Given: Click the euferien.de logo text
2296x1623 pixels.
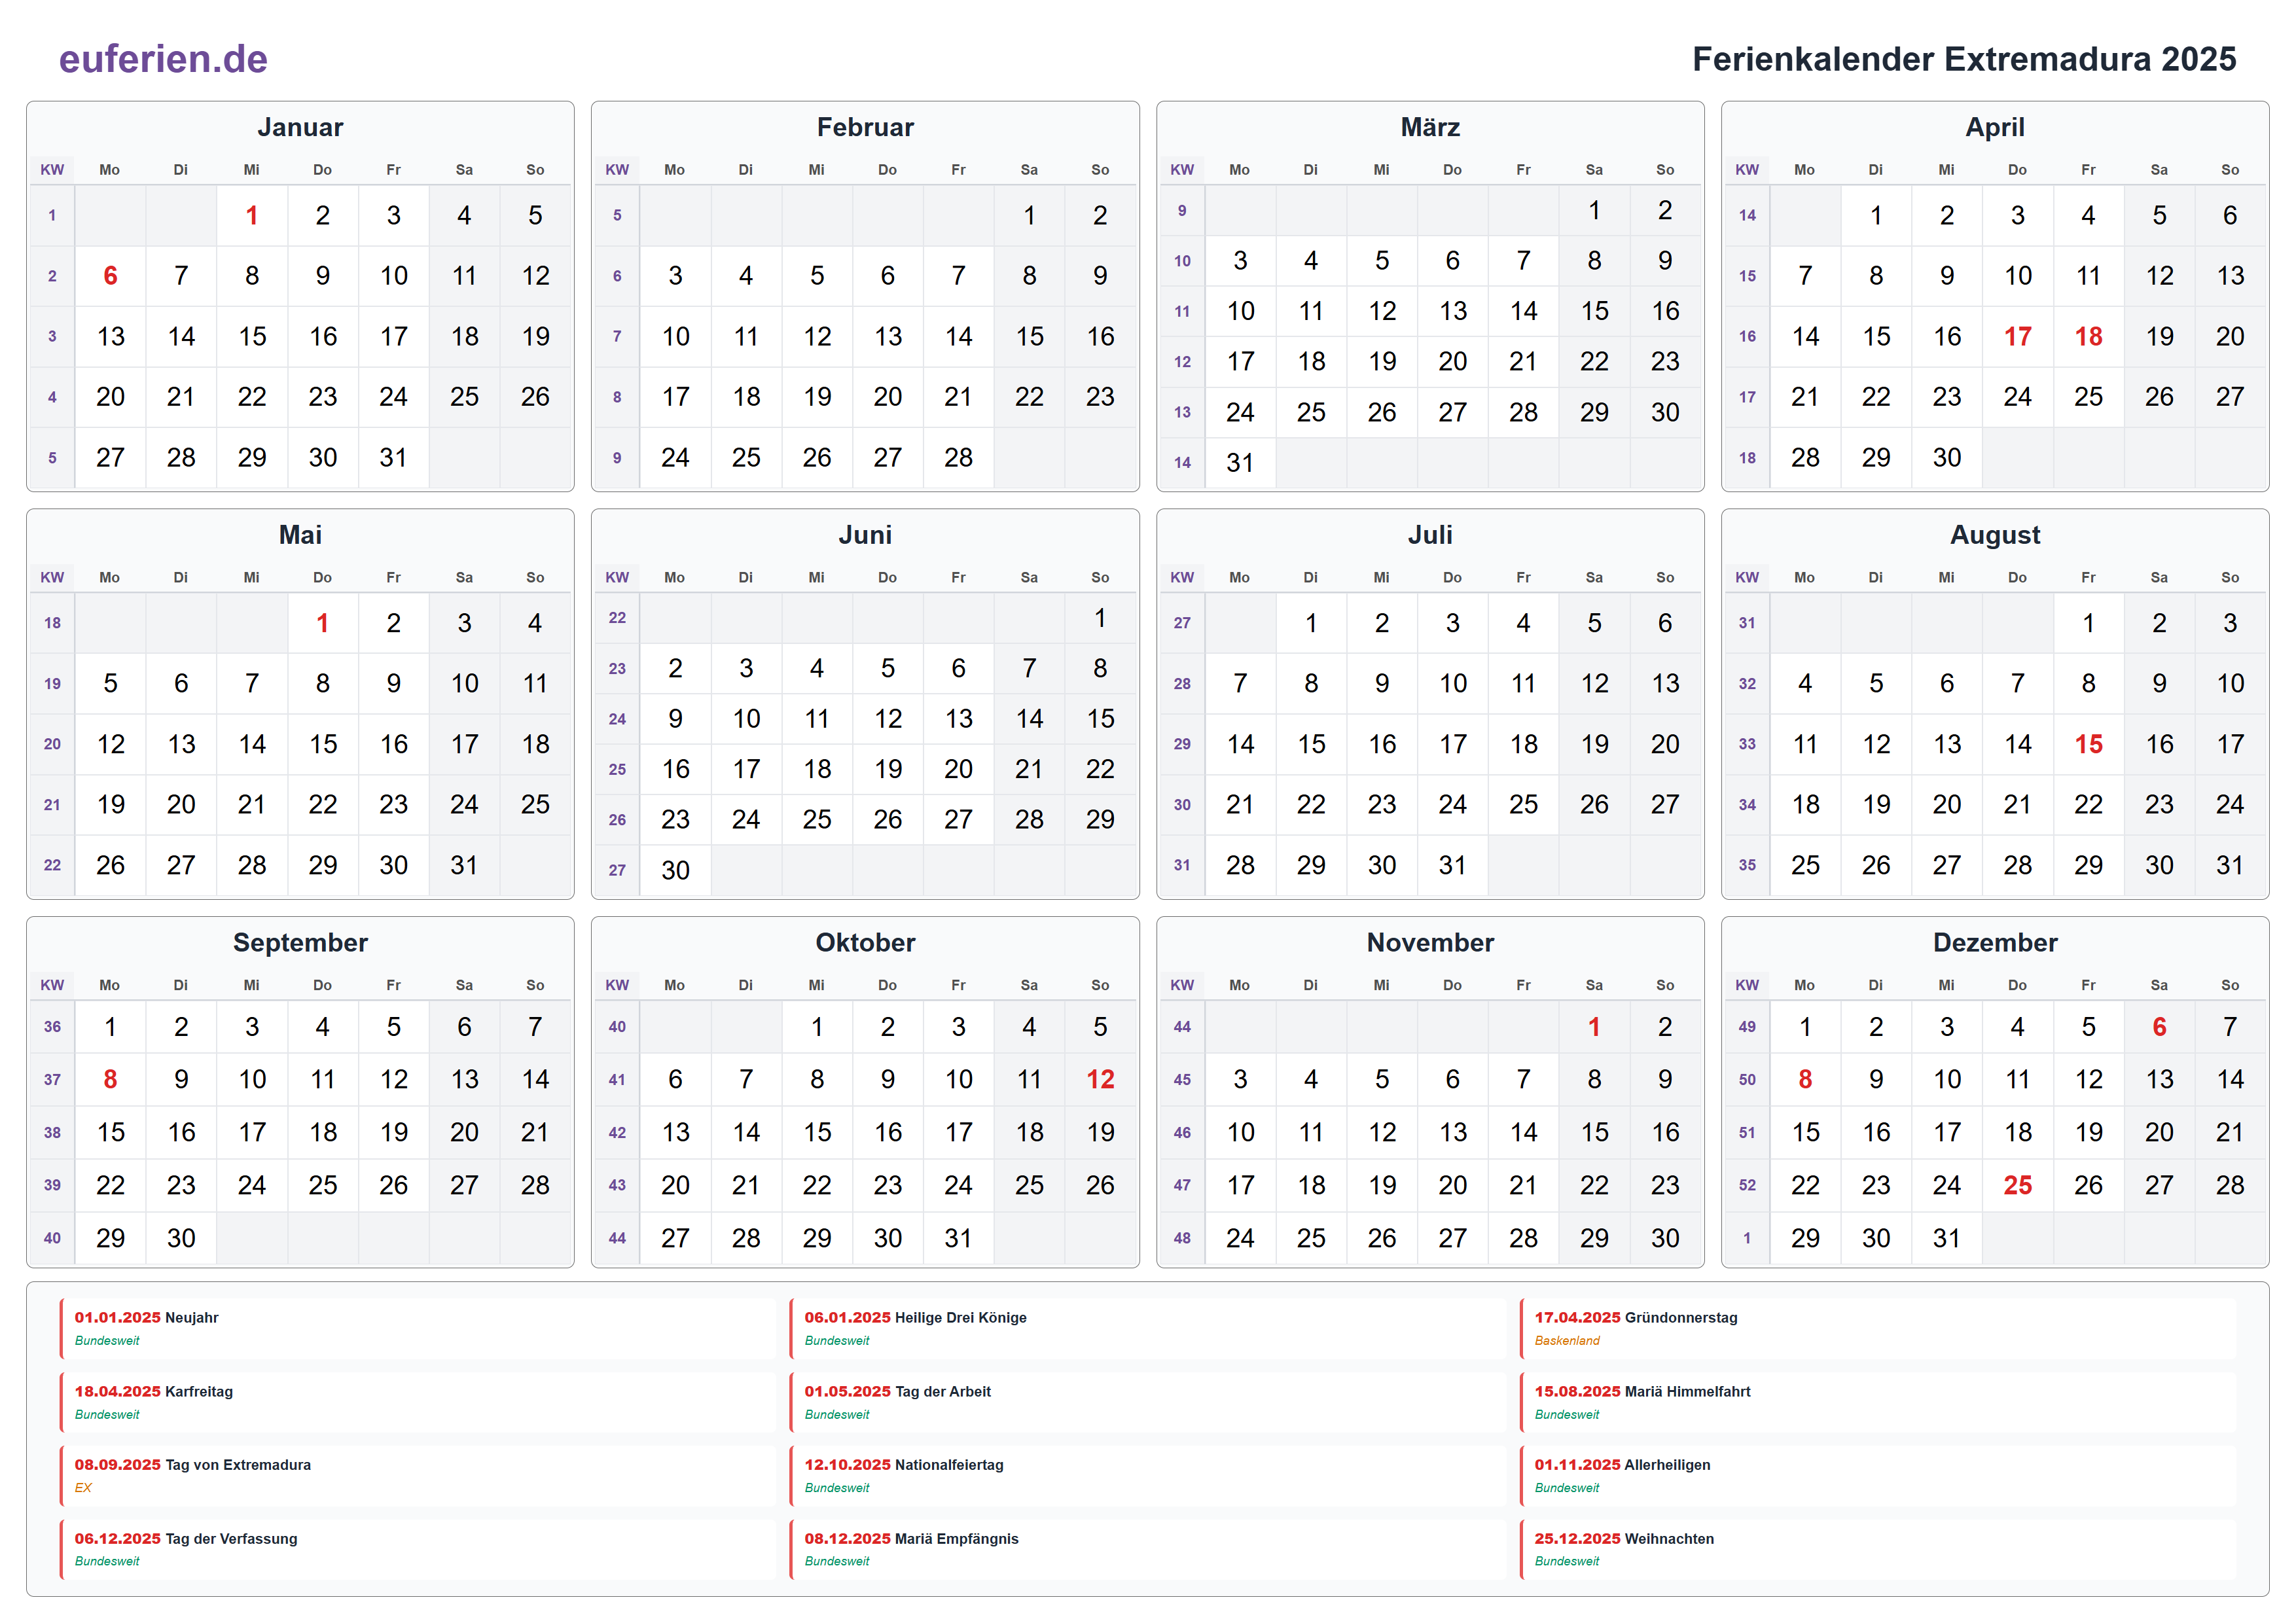Looking at the screenshot, I should (163, 59).
